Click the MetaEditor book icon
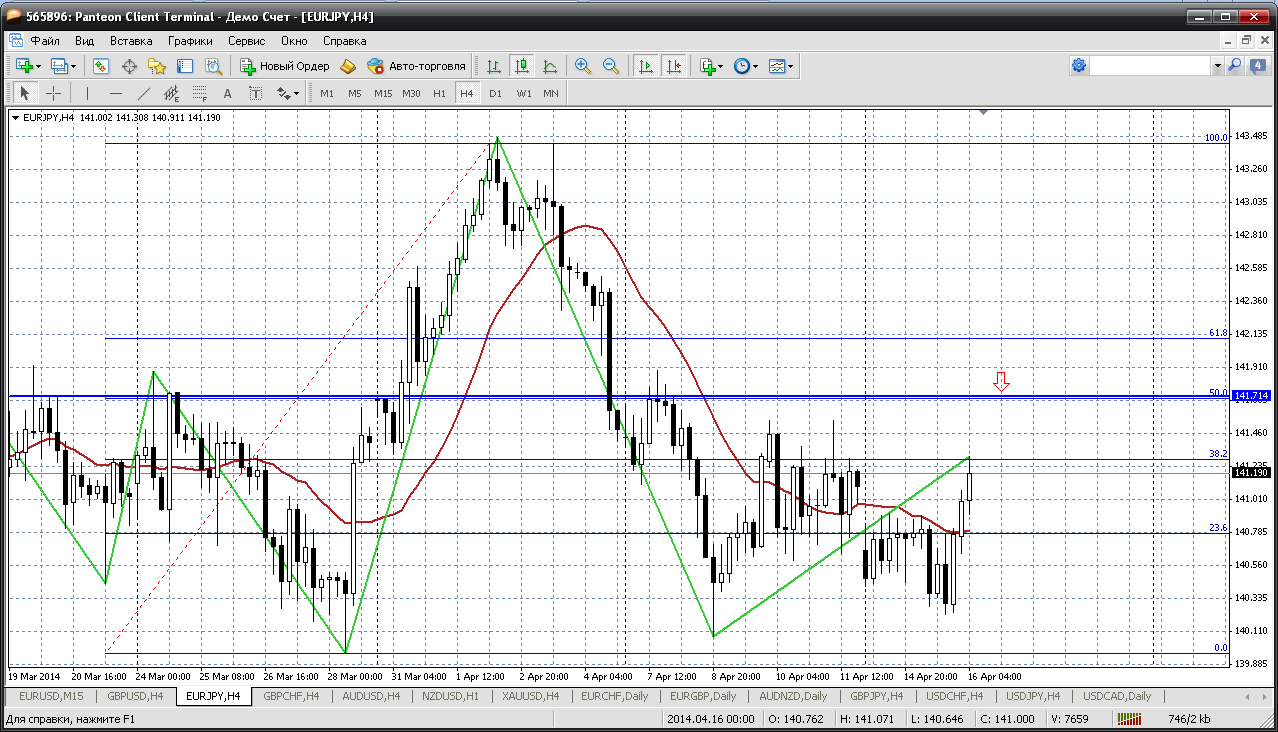The image size is (1278, 732). [x=348, y=66]
